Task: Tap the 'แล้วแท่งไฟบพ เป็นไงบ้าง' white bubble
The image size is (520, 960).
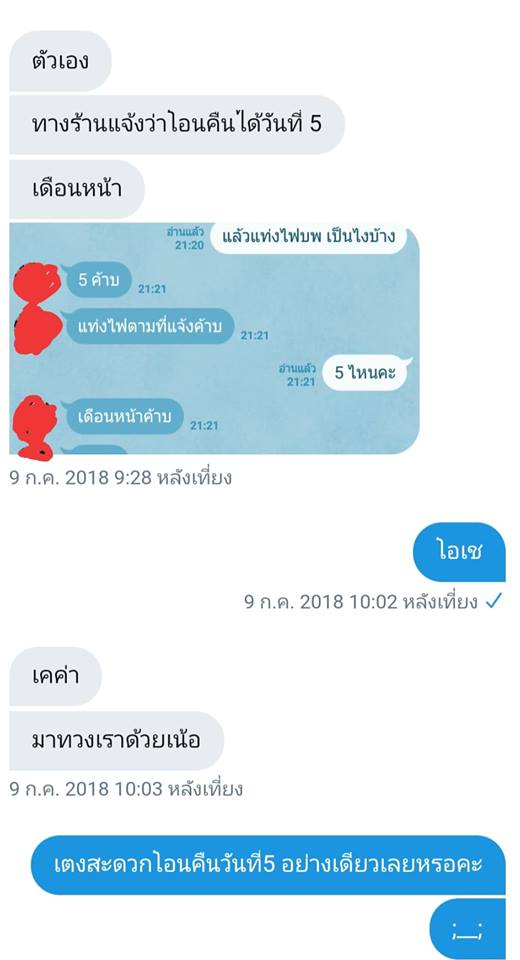Action: click(x=308, y=237)
